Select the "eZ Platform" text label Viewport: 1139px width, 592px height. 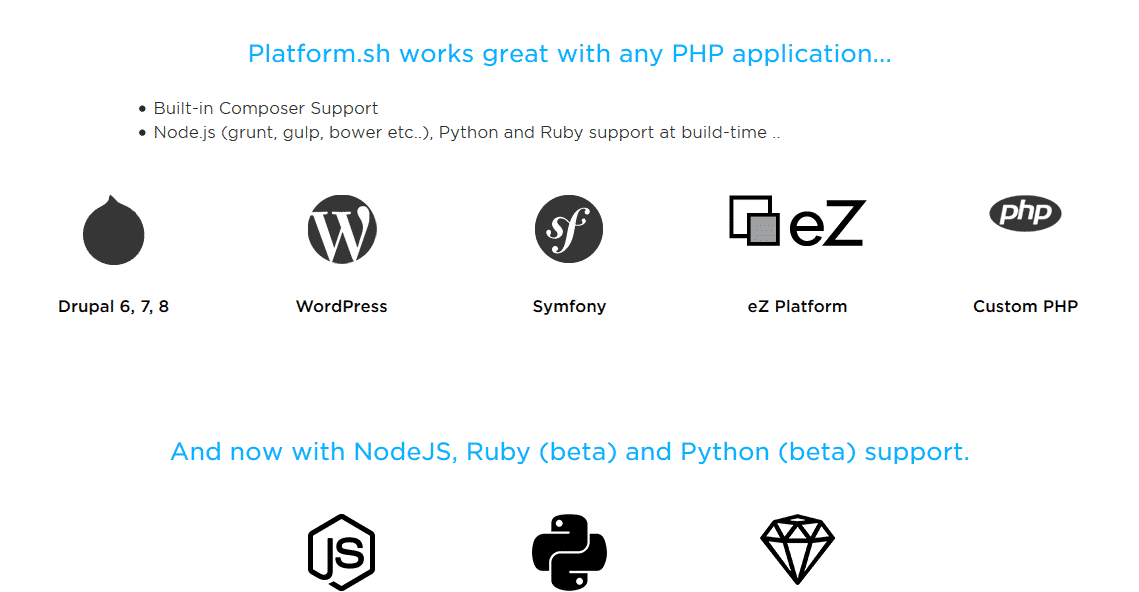(797, 307)
